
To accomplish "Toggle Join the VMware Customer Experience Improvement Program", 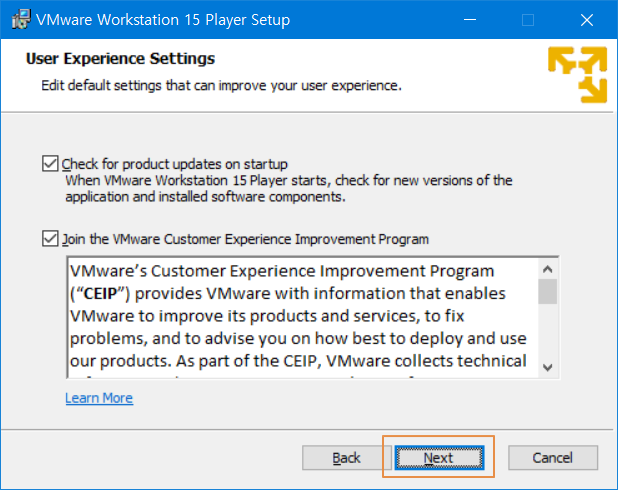I will pyautogui.click(x=50, y=239).
